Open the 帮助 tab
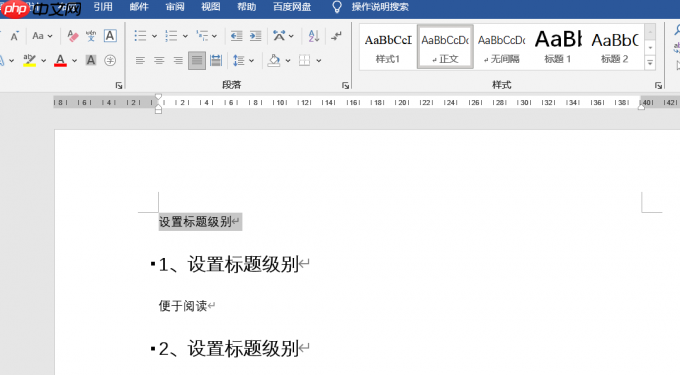 click(x=246, y=7)
